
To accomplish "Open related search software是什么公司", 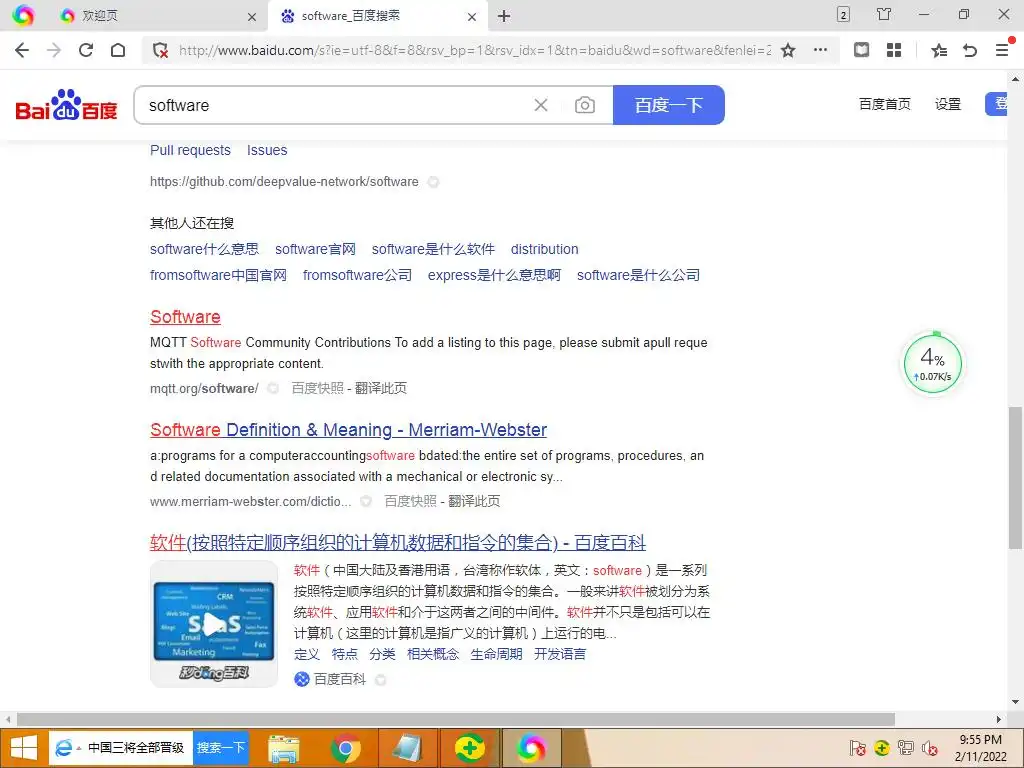I will click(638, 276).
